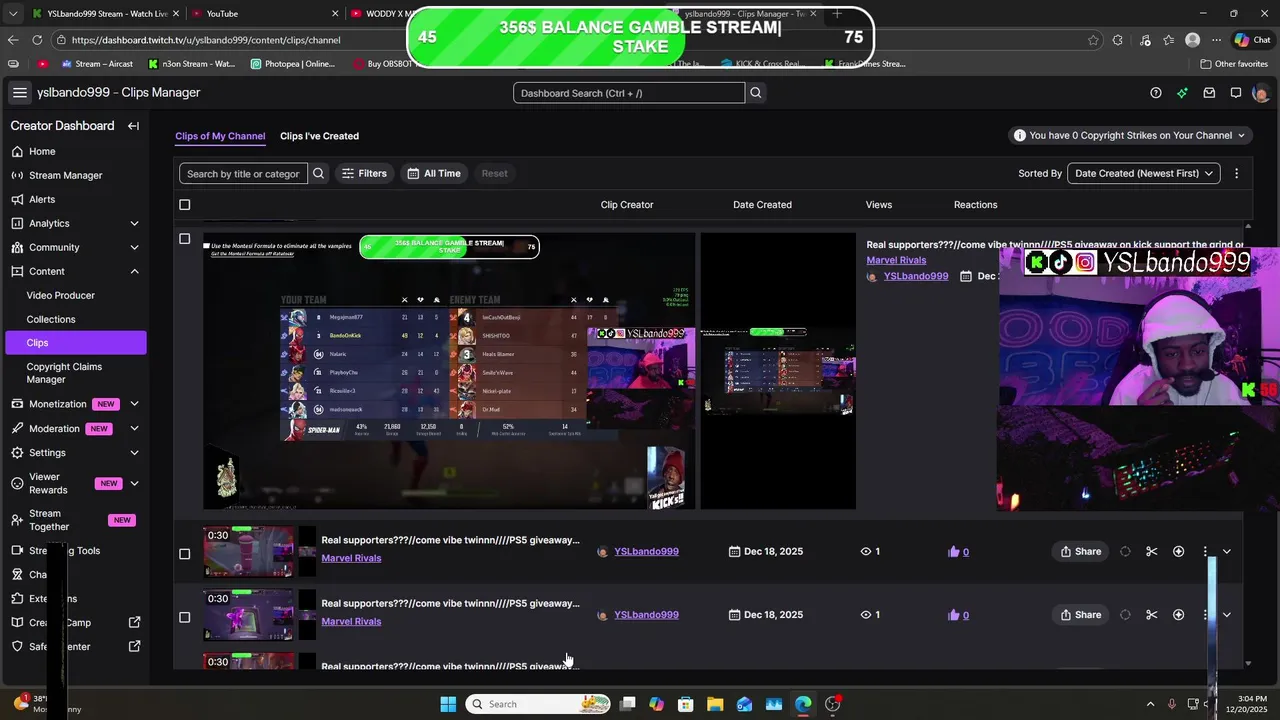1280x720 pixels.
Task: Click the Edge icon in taskbar
Action: 803,704
